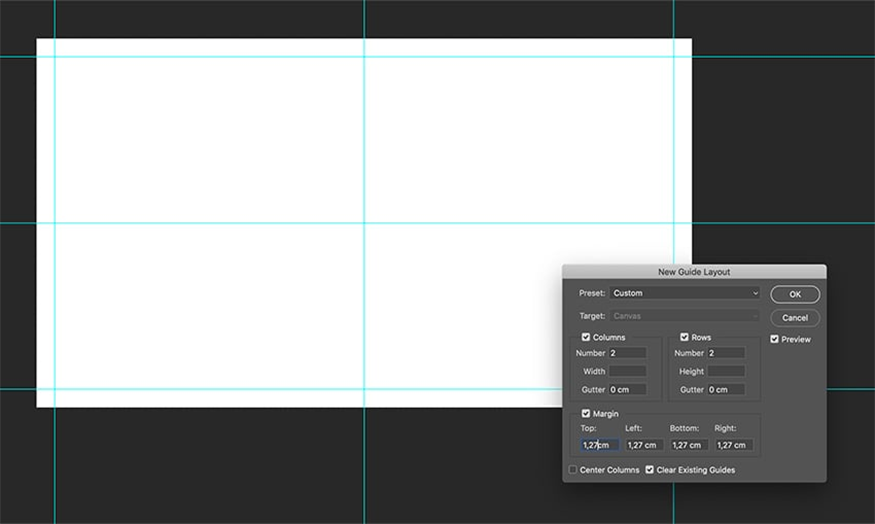
Task: Uncheck the Preview checkbox
Action: click(775, 340)
